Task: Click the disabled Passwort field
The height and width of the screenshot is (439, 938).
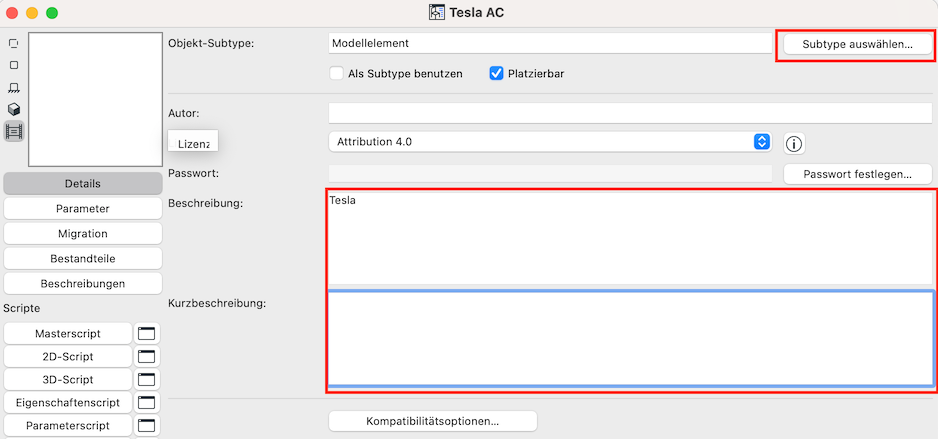Action: point(550,173)
